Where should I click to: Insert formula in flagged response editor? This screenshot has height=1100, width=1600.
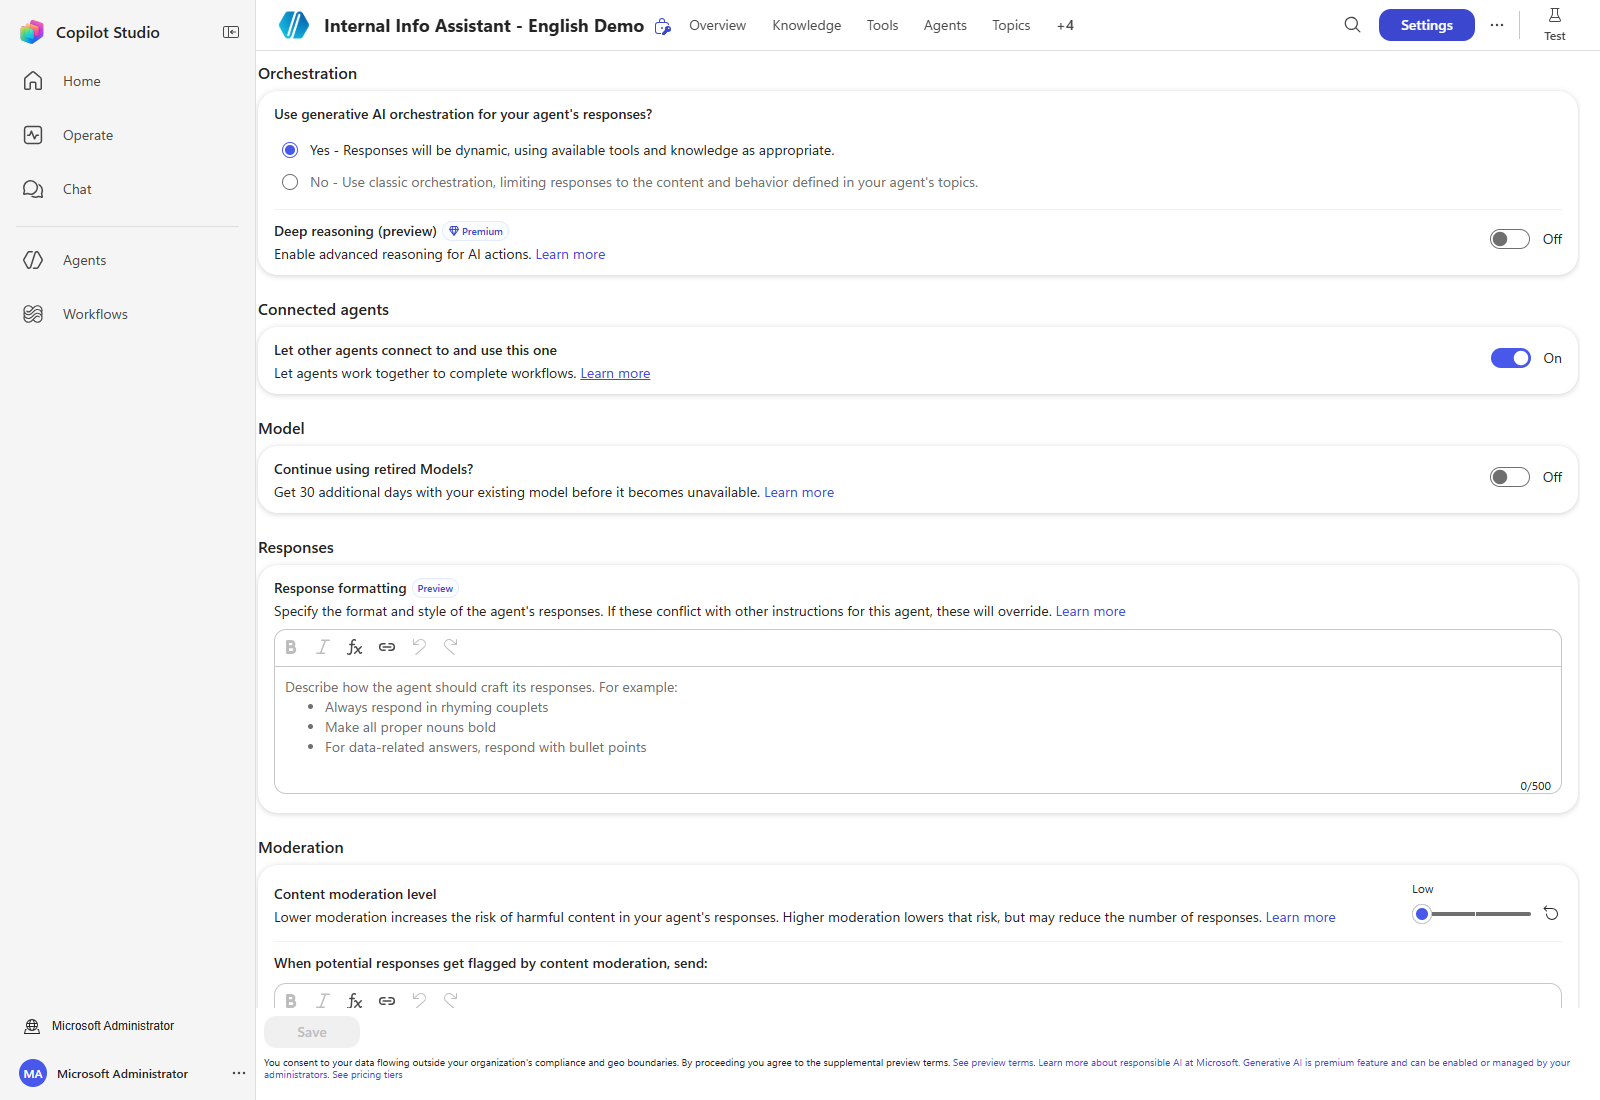[355, 1000]
